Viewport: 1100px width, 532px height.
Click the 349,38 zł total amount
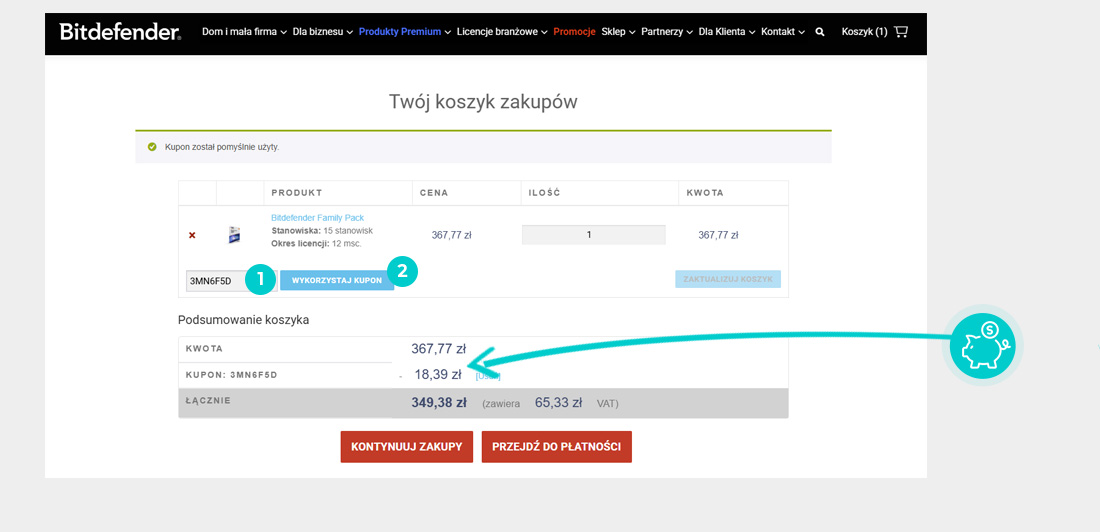[x=439, y=403]
